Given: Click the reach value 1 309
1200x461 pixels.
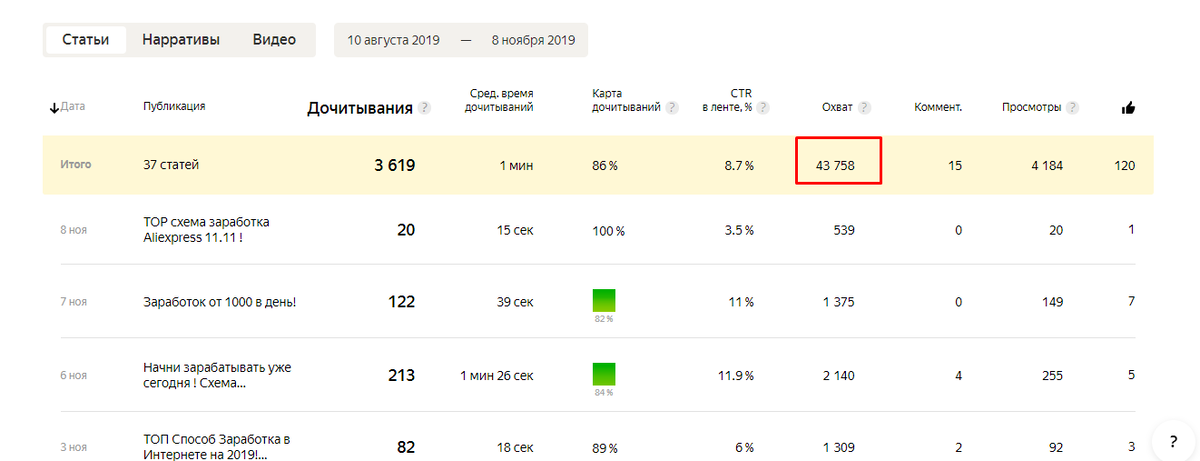Looking at the screenshot, I should point(839,448).
